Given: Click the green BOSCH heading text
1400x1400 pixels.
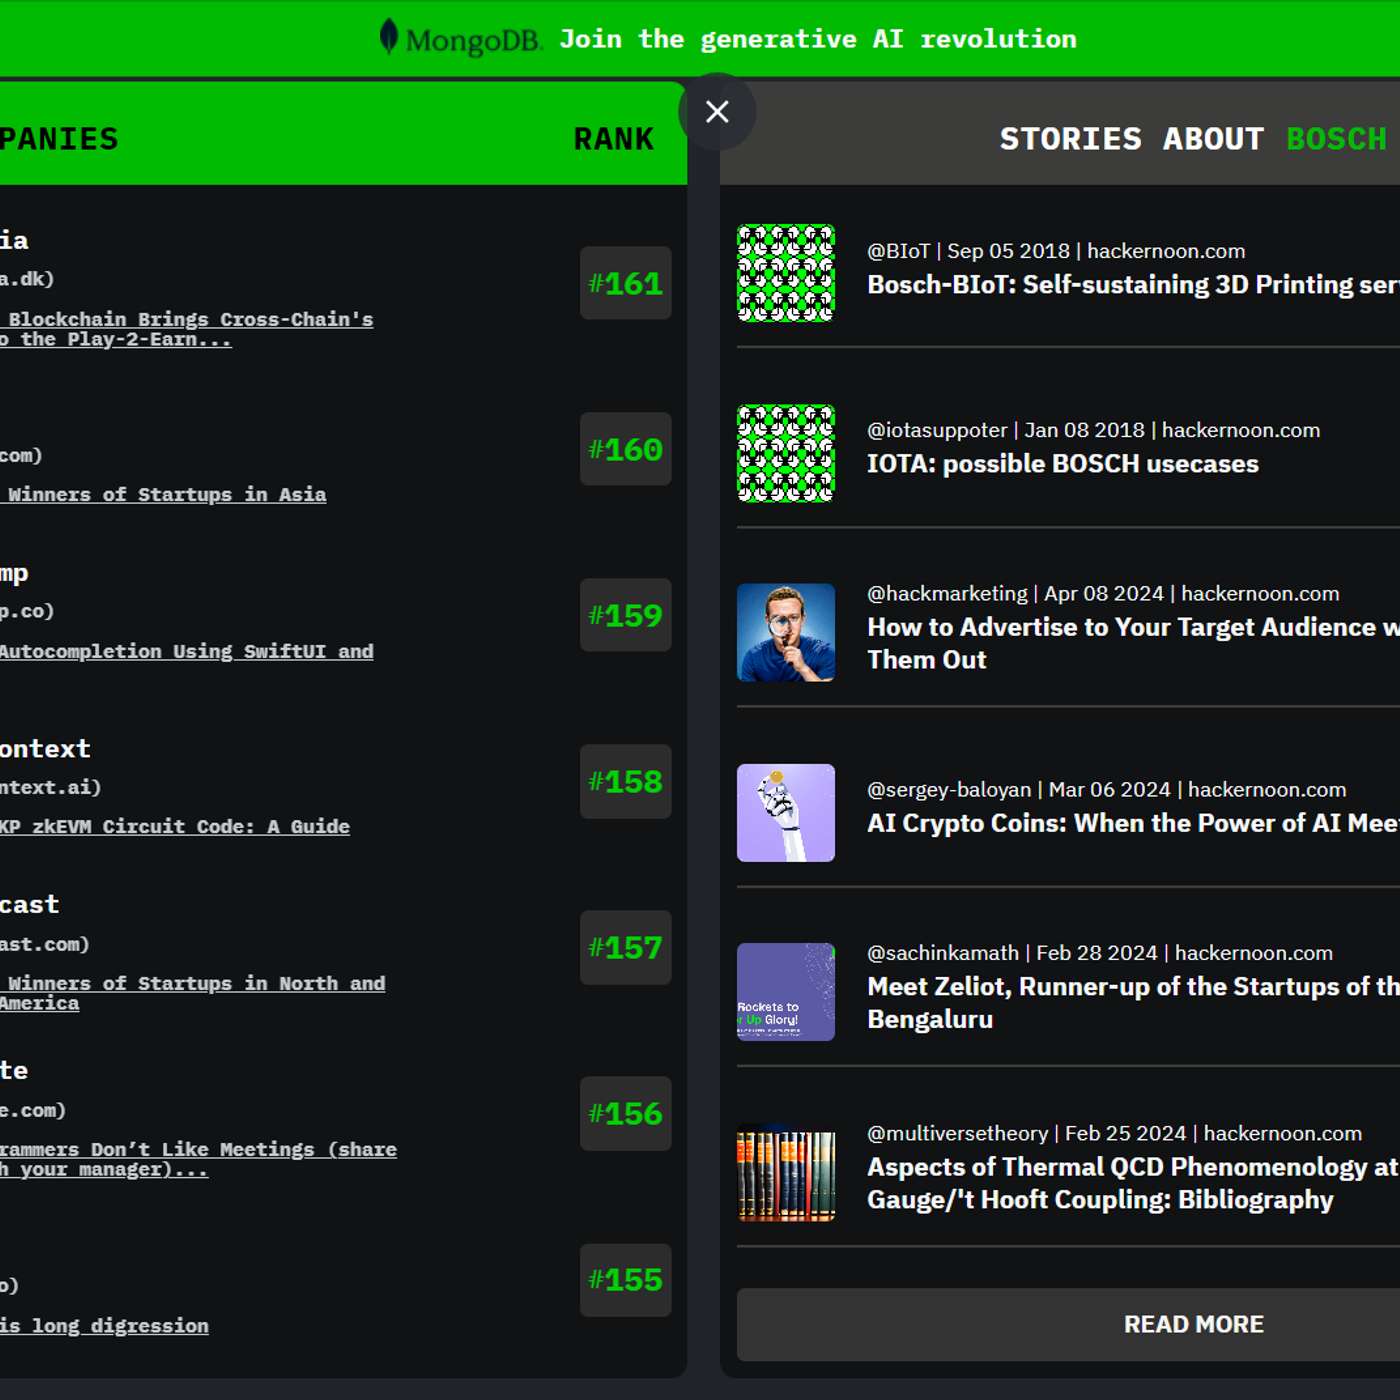Looking at the screenshot, I should 1335,139.
